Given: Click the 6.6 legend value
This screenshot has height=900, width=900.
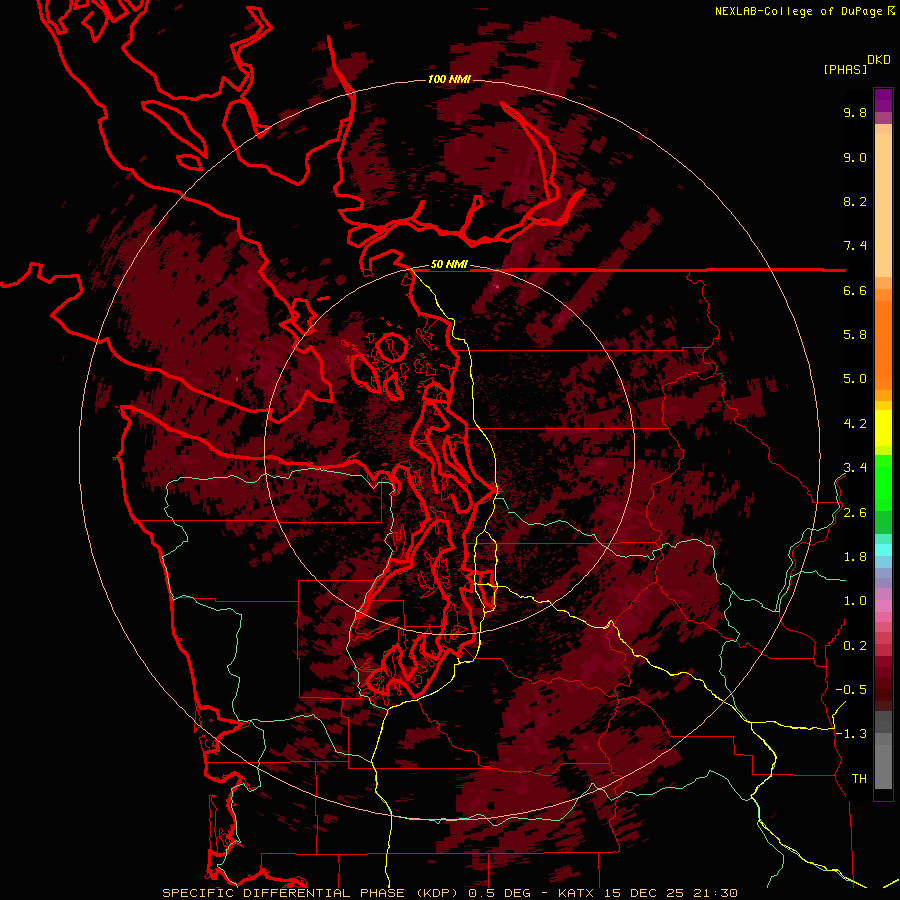Looking at the screenshot, I should pyautogui.click(x=855, y=290).
